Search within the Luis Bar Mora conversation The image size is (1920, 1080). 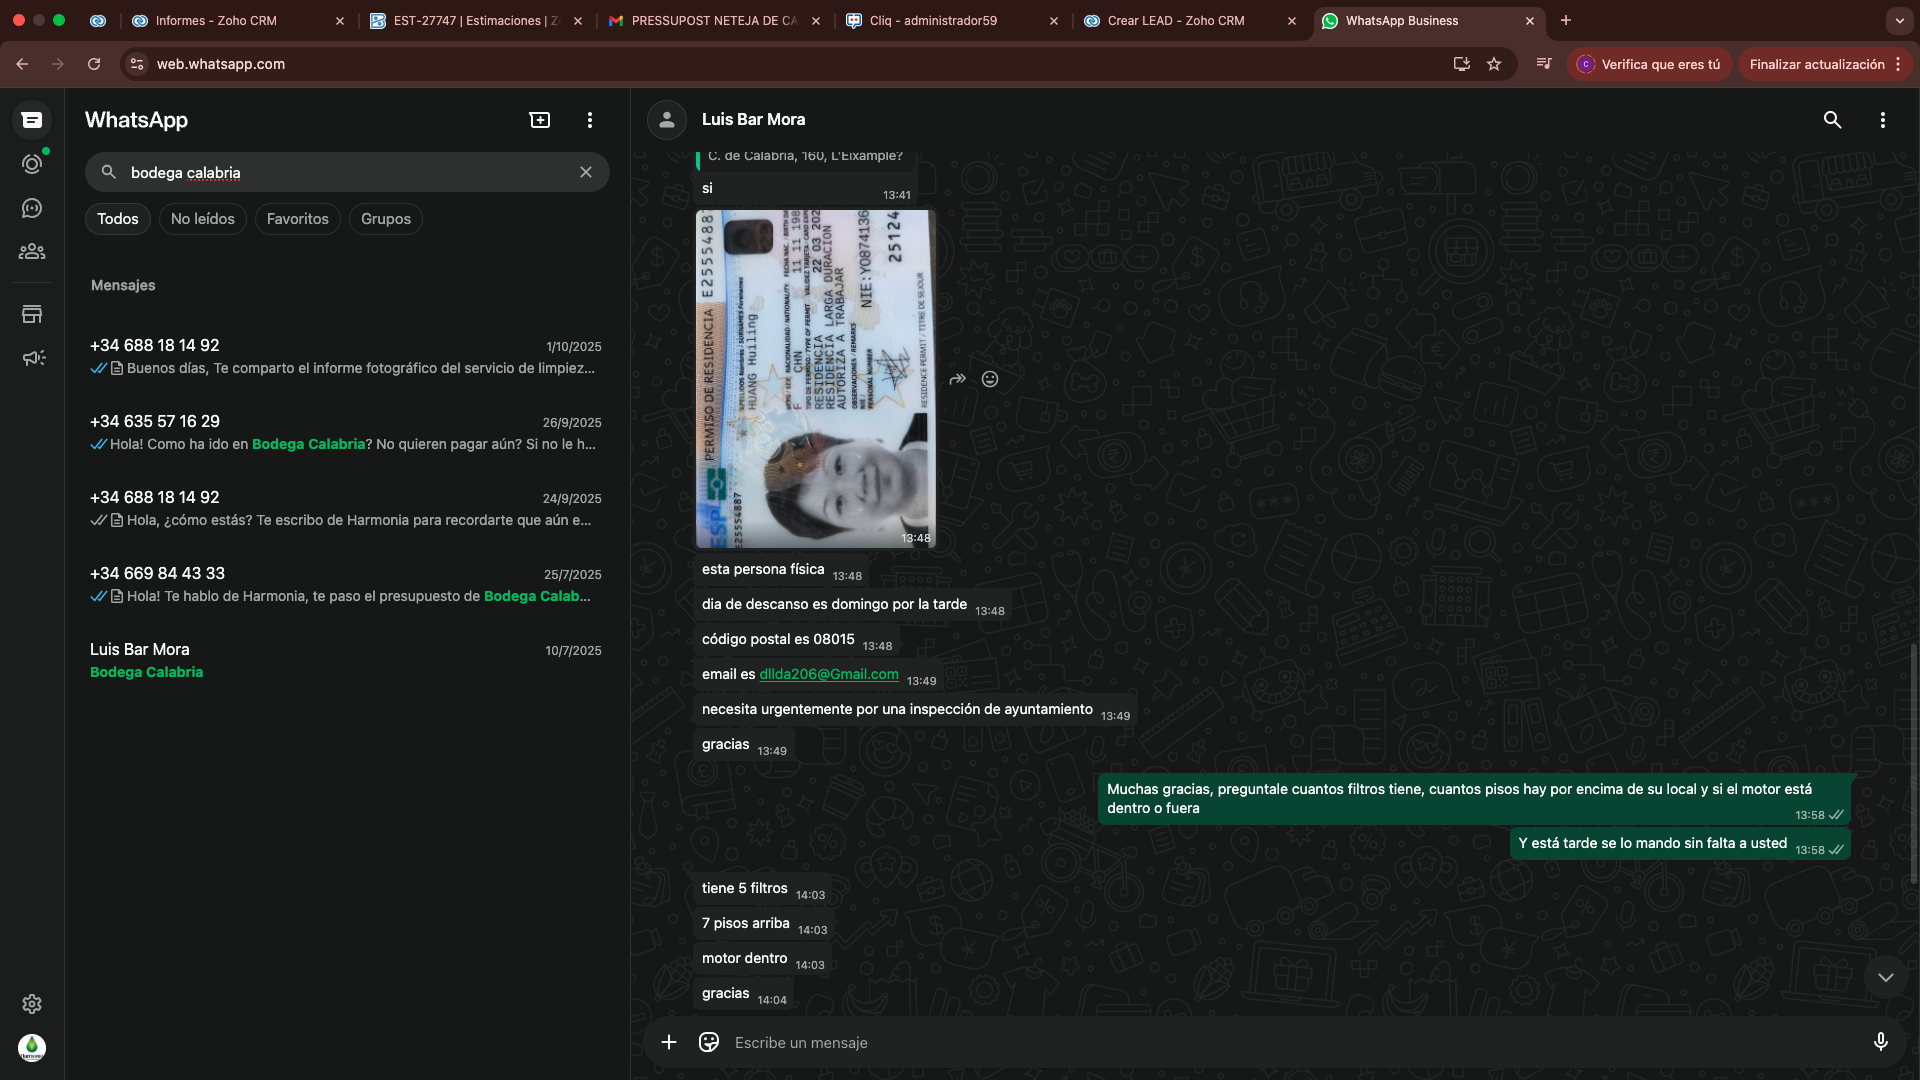[x=1832, y=120]
